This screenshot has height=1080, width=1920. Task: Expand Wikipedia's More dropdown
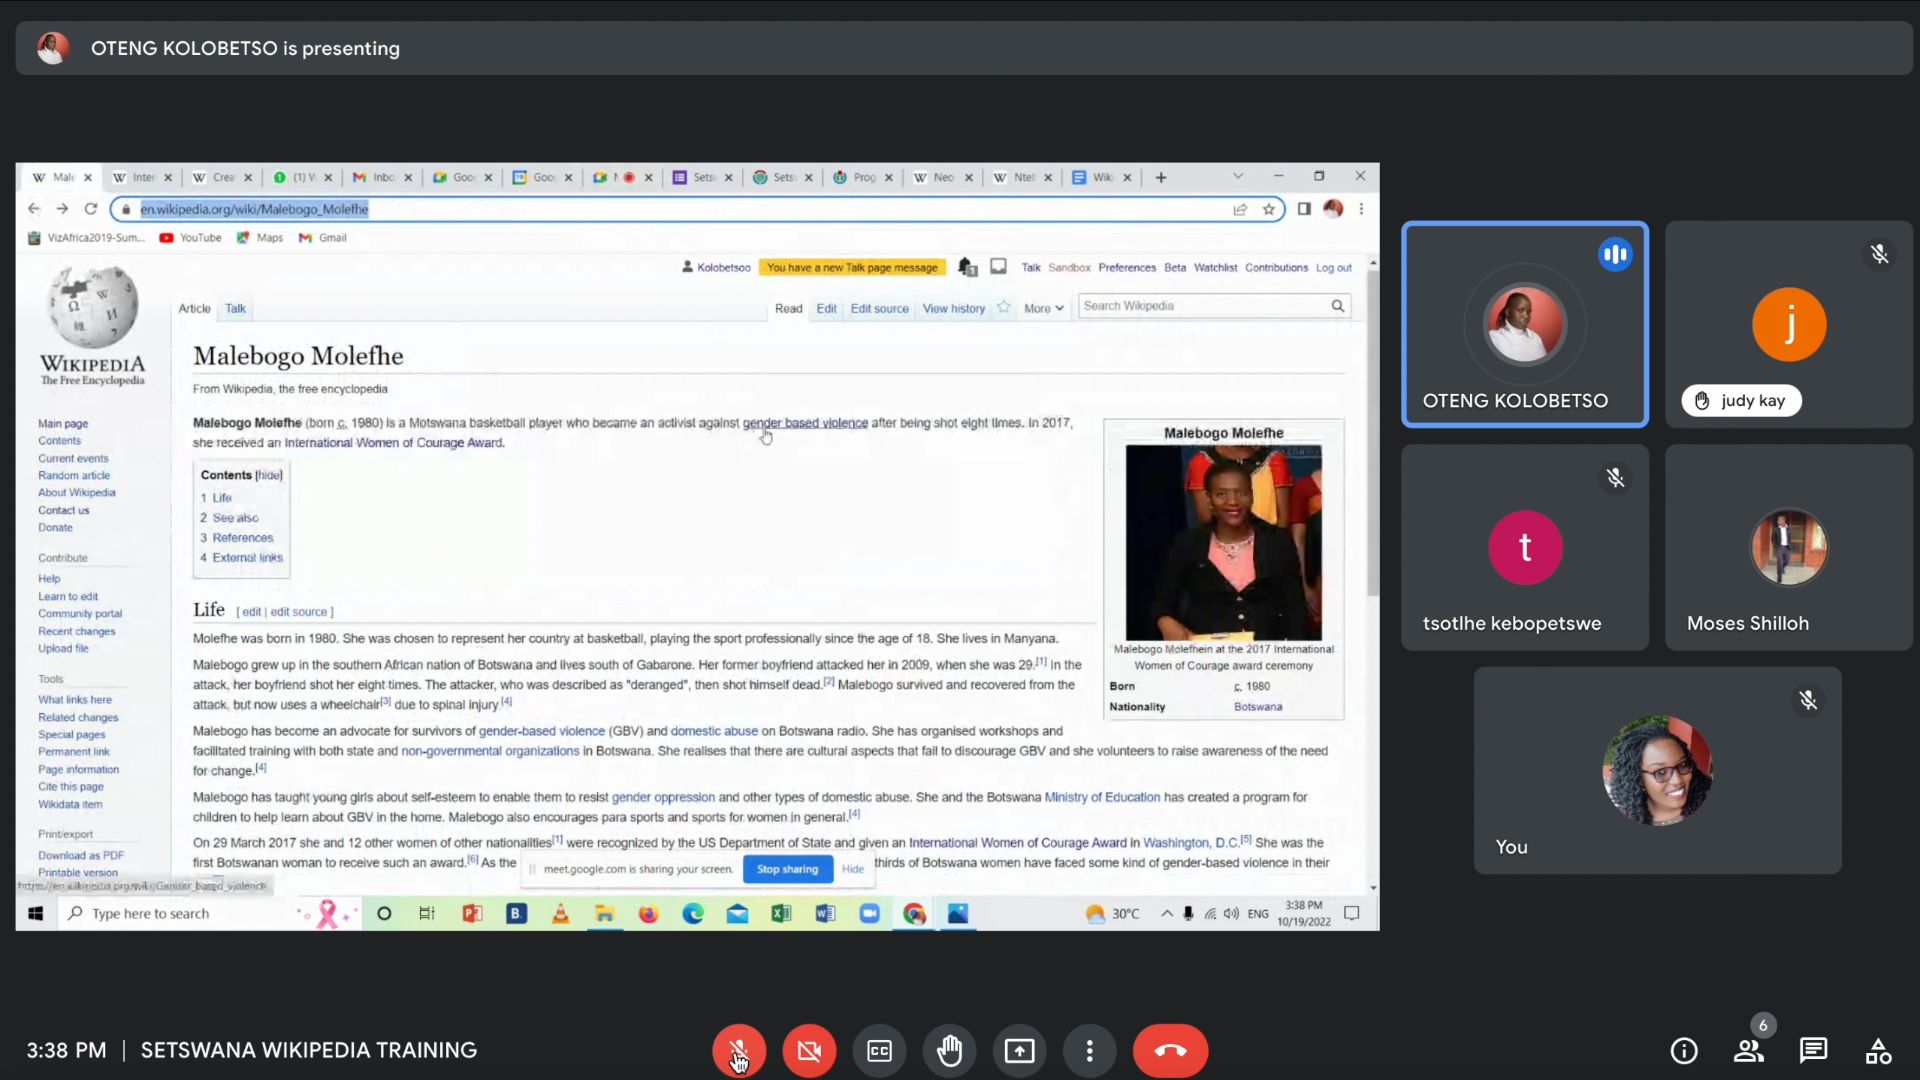1043,309
